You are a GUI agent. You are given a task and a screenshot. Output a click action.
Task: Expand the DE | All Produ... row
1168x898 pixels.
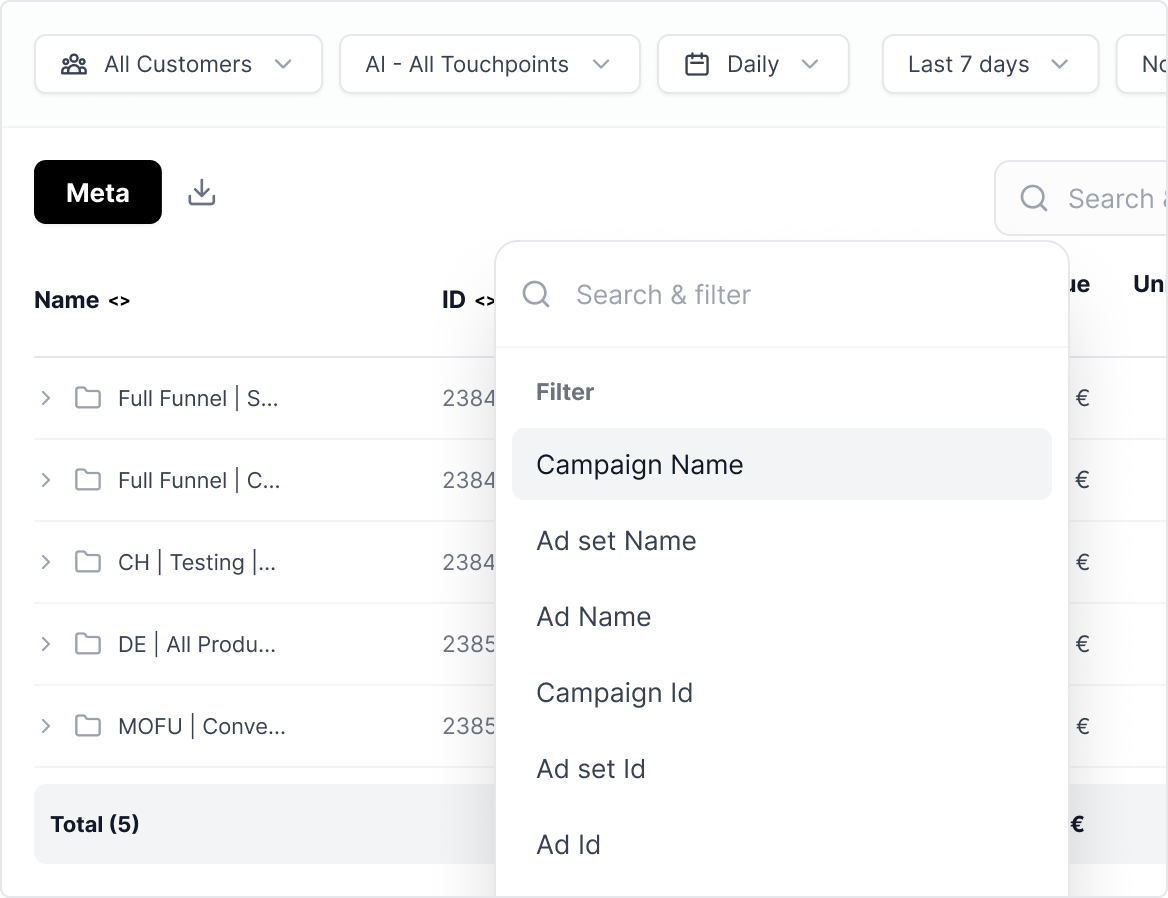(44, 644)
